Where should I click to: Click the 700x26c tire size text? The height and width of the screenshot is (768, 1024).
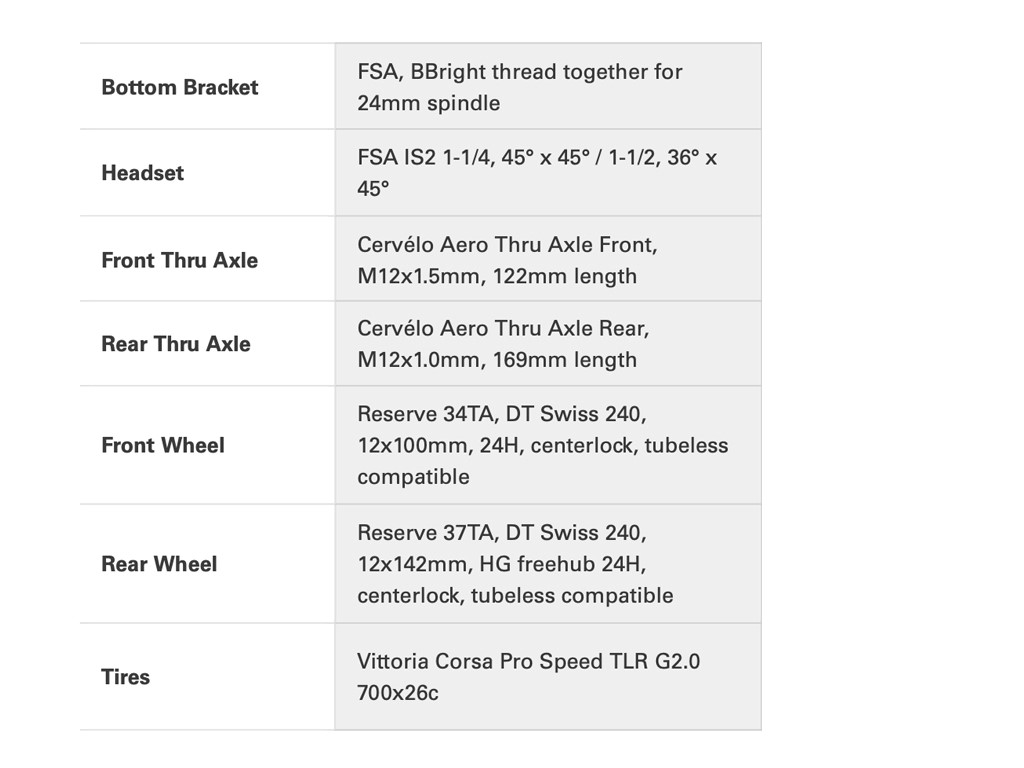pyautogui.click(x=397, y=692)
